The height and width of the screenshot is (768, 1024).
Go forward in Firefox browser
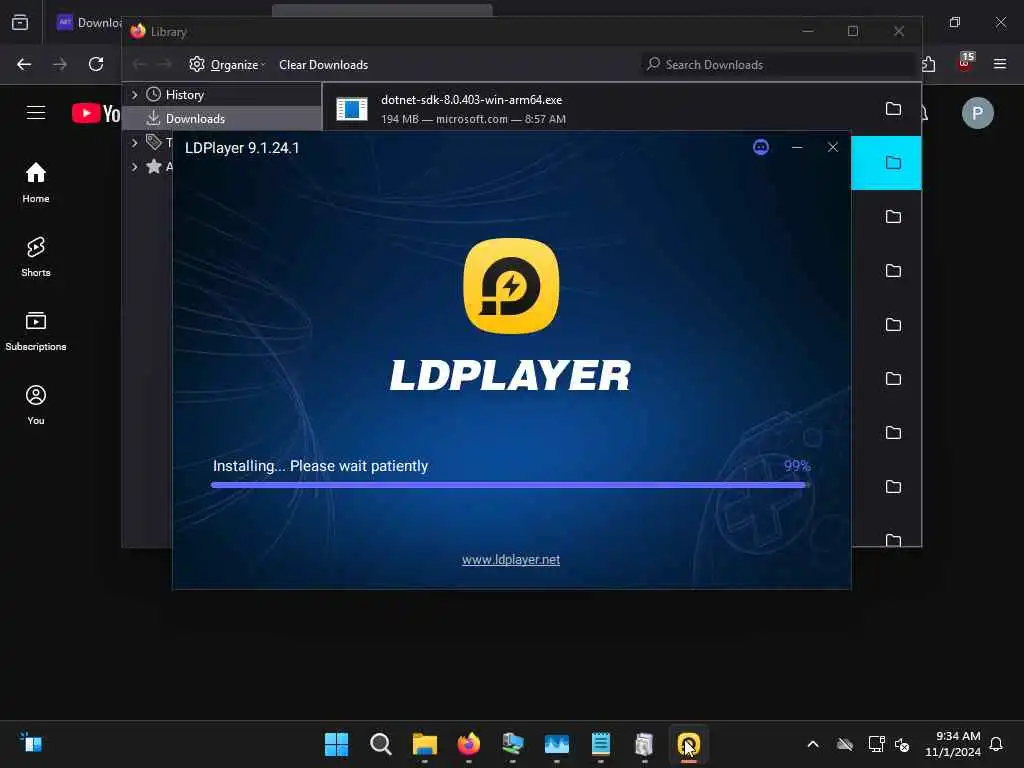tap(59, 64)
